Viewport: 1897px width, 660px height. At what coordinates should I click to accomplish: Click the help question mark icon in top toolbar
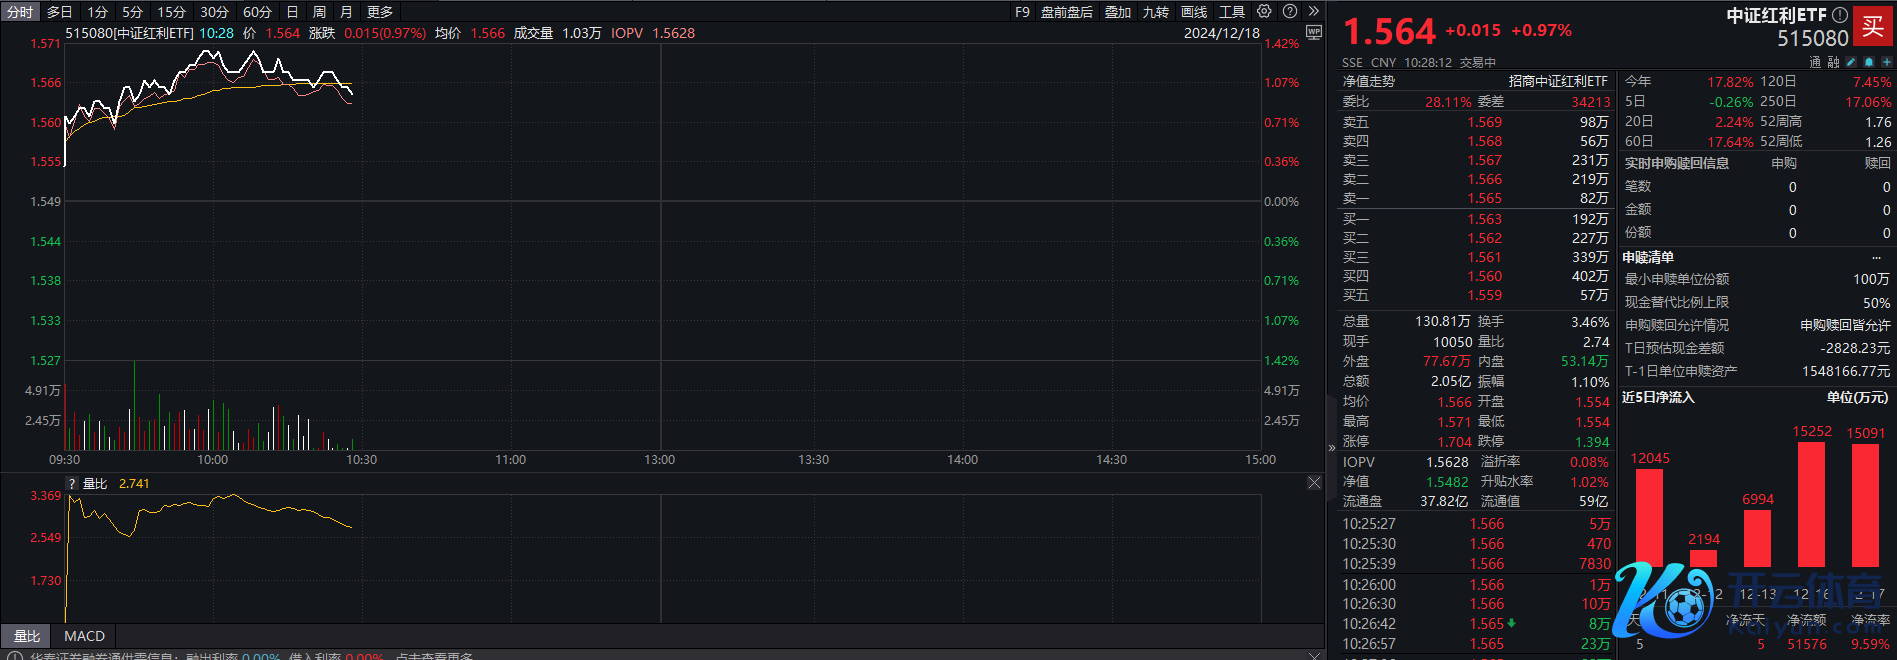[1290, 12]
